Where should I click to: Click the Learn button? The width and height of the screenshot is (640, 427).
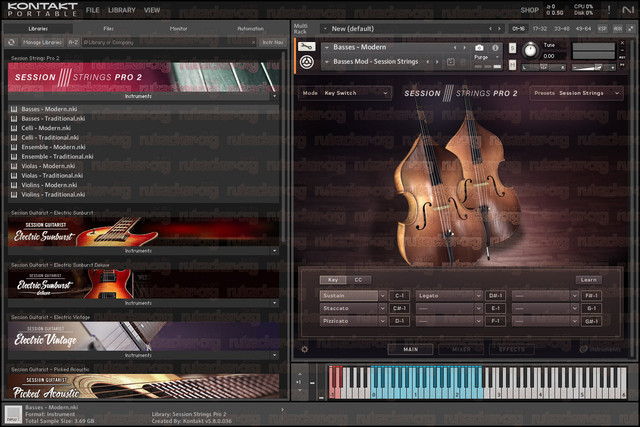point(589,280)
